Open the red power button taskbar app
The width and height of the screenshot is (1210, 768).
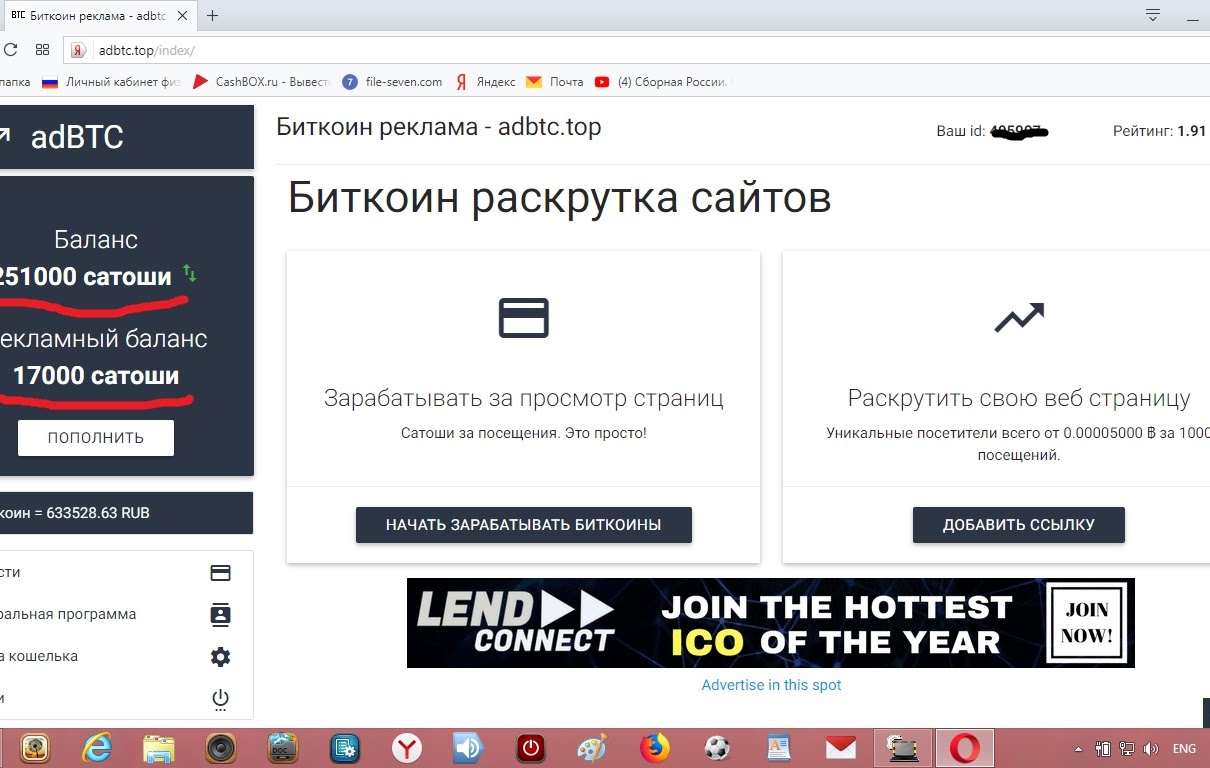pos(530,748)
